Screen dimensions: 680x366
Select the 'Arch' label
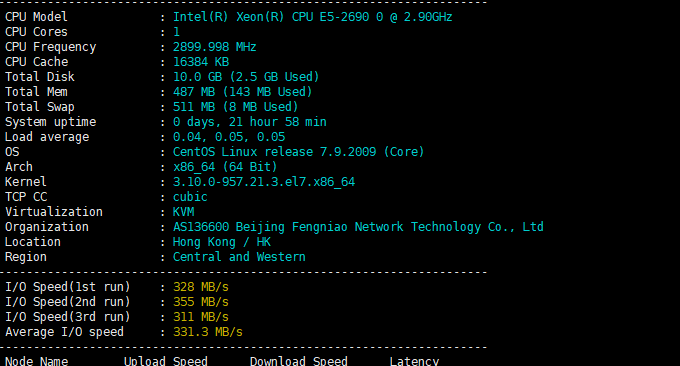tap(19, 167)
